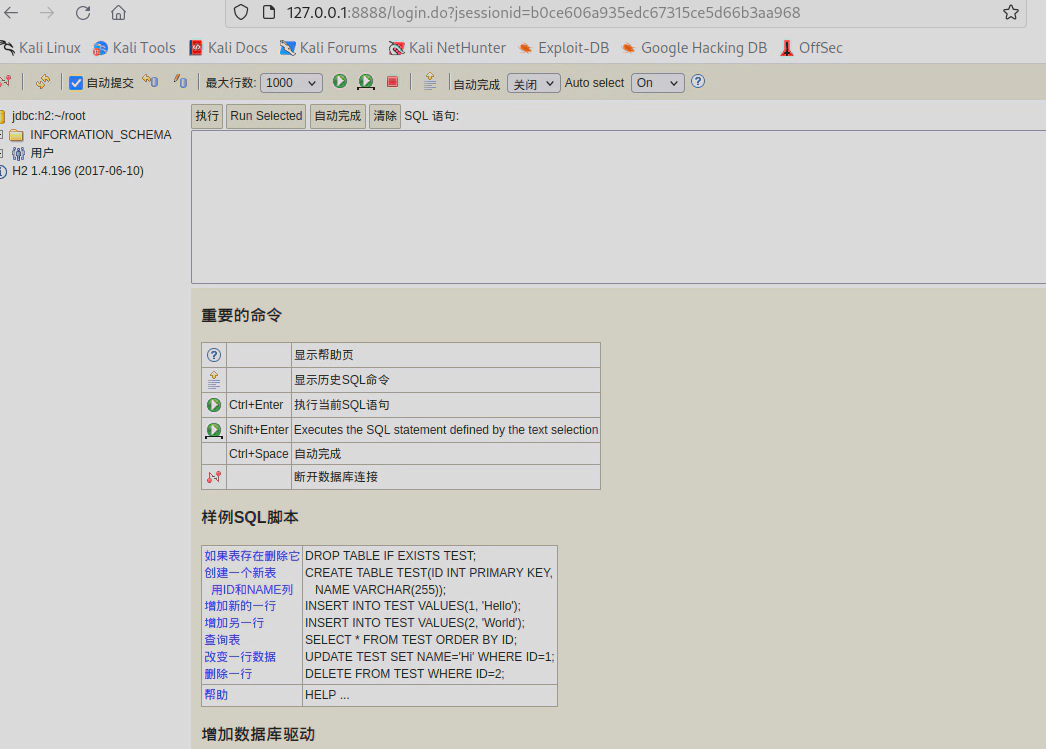Click the run selected toolbar icon
The width and height of the screenshot is (1046, 749).
(x=366, y=82)
